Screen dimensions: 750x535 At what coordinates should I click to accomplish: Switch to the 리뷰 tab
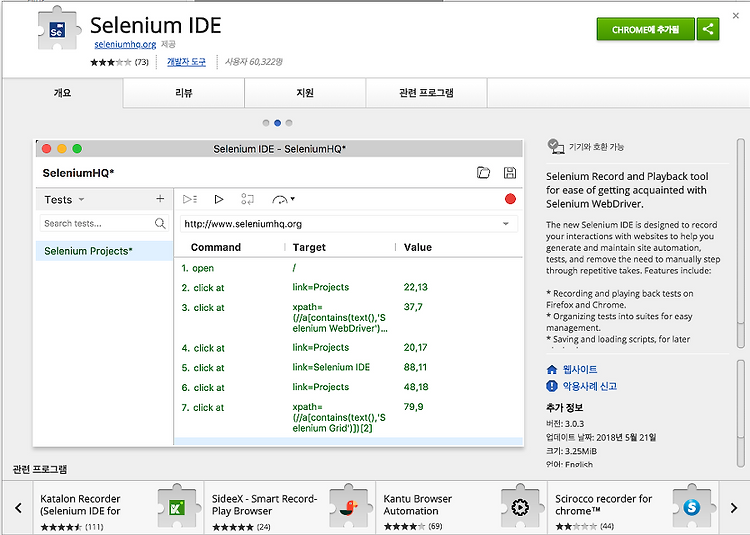click(x=184, y=93)
